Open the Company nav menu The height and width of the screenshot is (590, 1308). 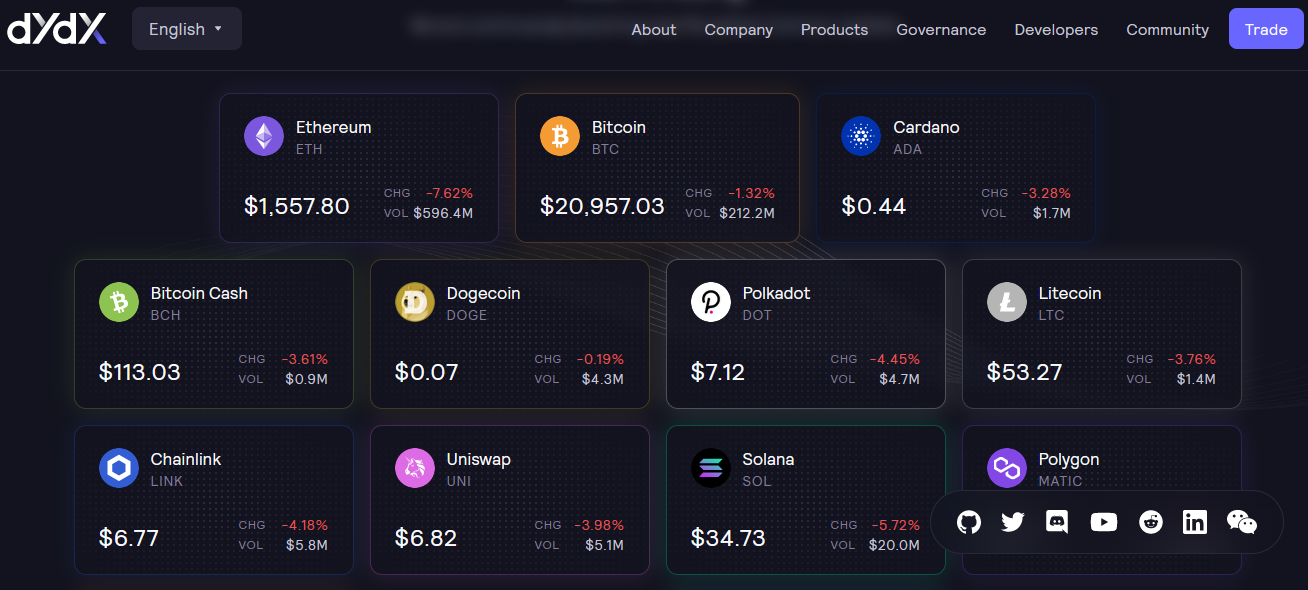click(x=738, y=30)
